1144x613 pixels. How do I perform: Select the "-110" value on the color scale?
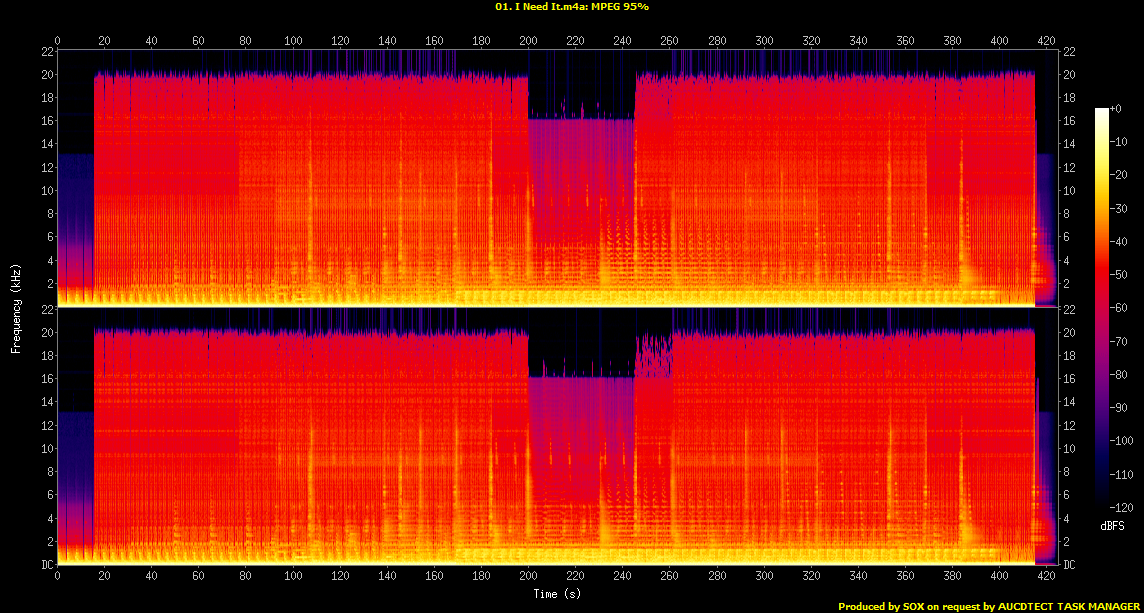1121,474
